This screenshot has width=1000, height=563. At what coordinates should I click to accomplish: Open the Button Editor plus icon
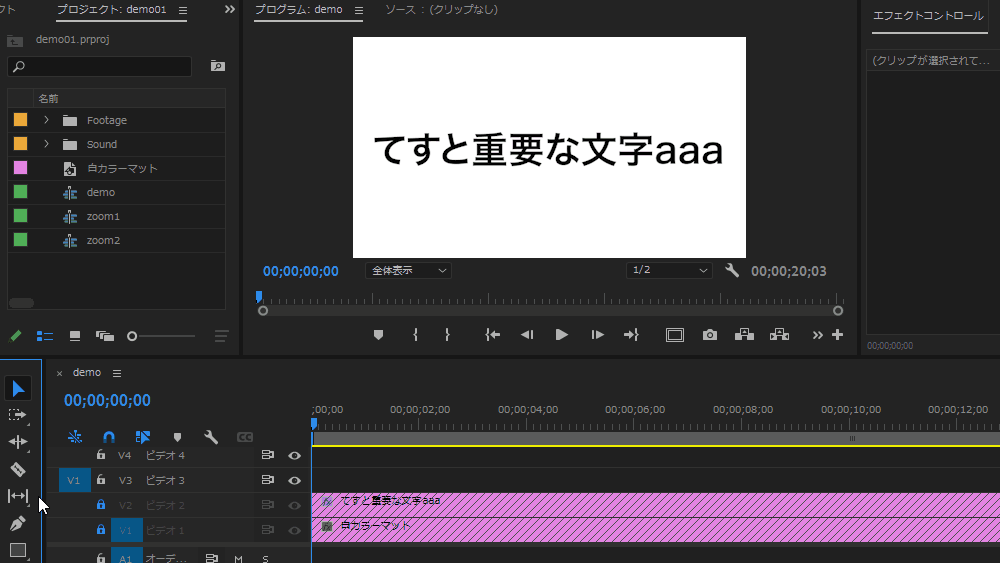pyautogui.click(x=837, y=335)
